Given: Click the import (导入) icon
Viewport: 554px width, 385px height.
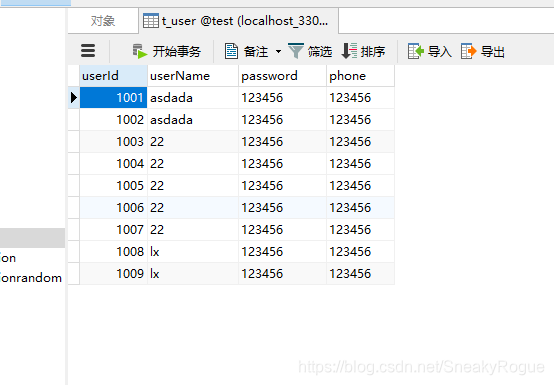Looking at the screenshot, I should [x=416, y=51].
